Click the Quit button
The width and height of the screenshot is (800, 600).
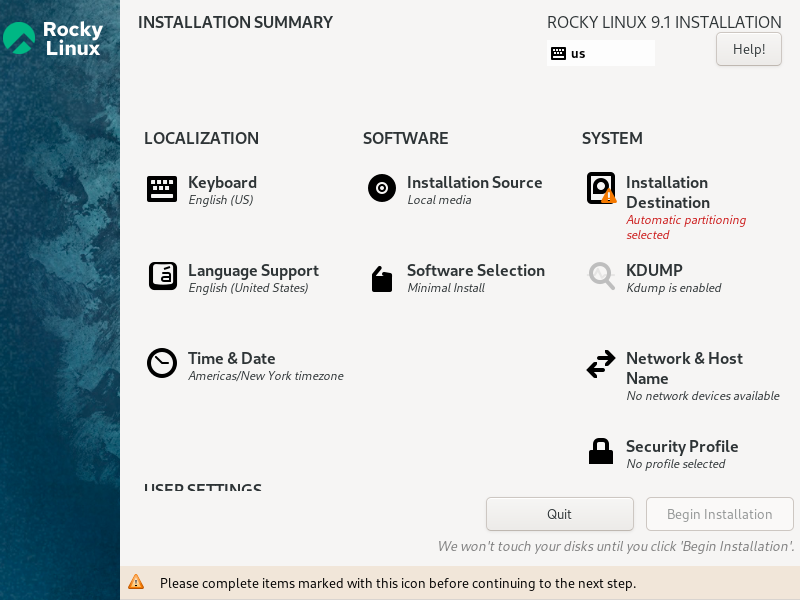pos(560,514)
